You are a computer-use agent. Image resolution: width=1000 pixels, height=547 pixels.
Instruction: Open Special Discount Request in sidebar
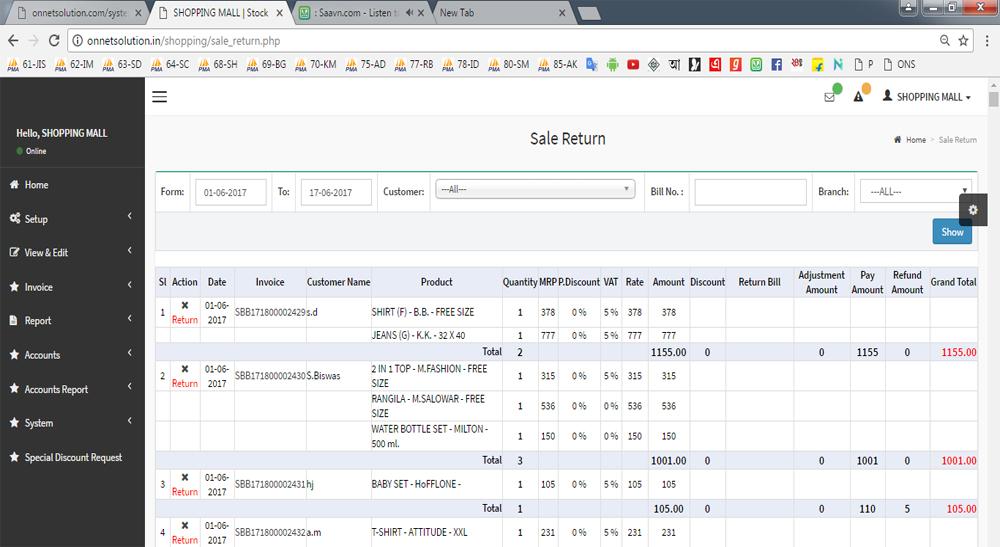pos(72,457)
